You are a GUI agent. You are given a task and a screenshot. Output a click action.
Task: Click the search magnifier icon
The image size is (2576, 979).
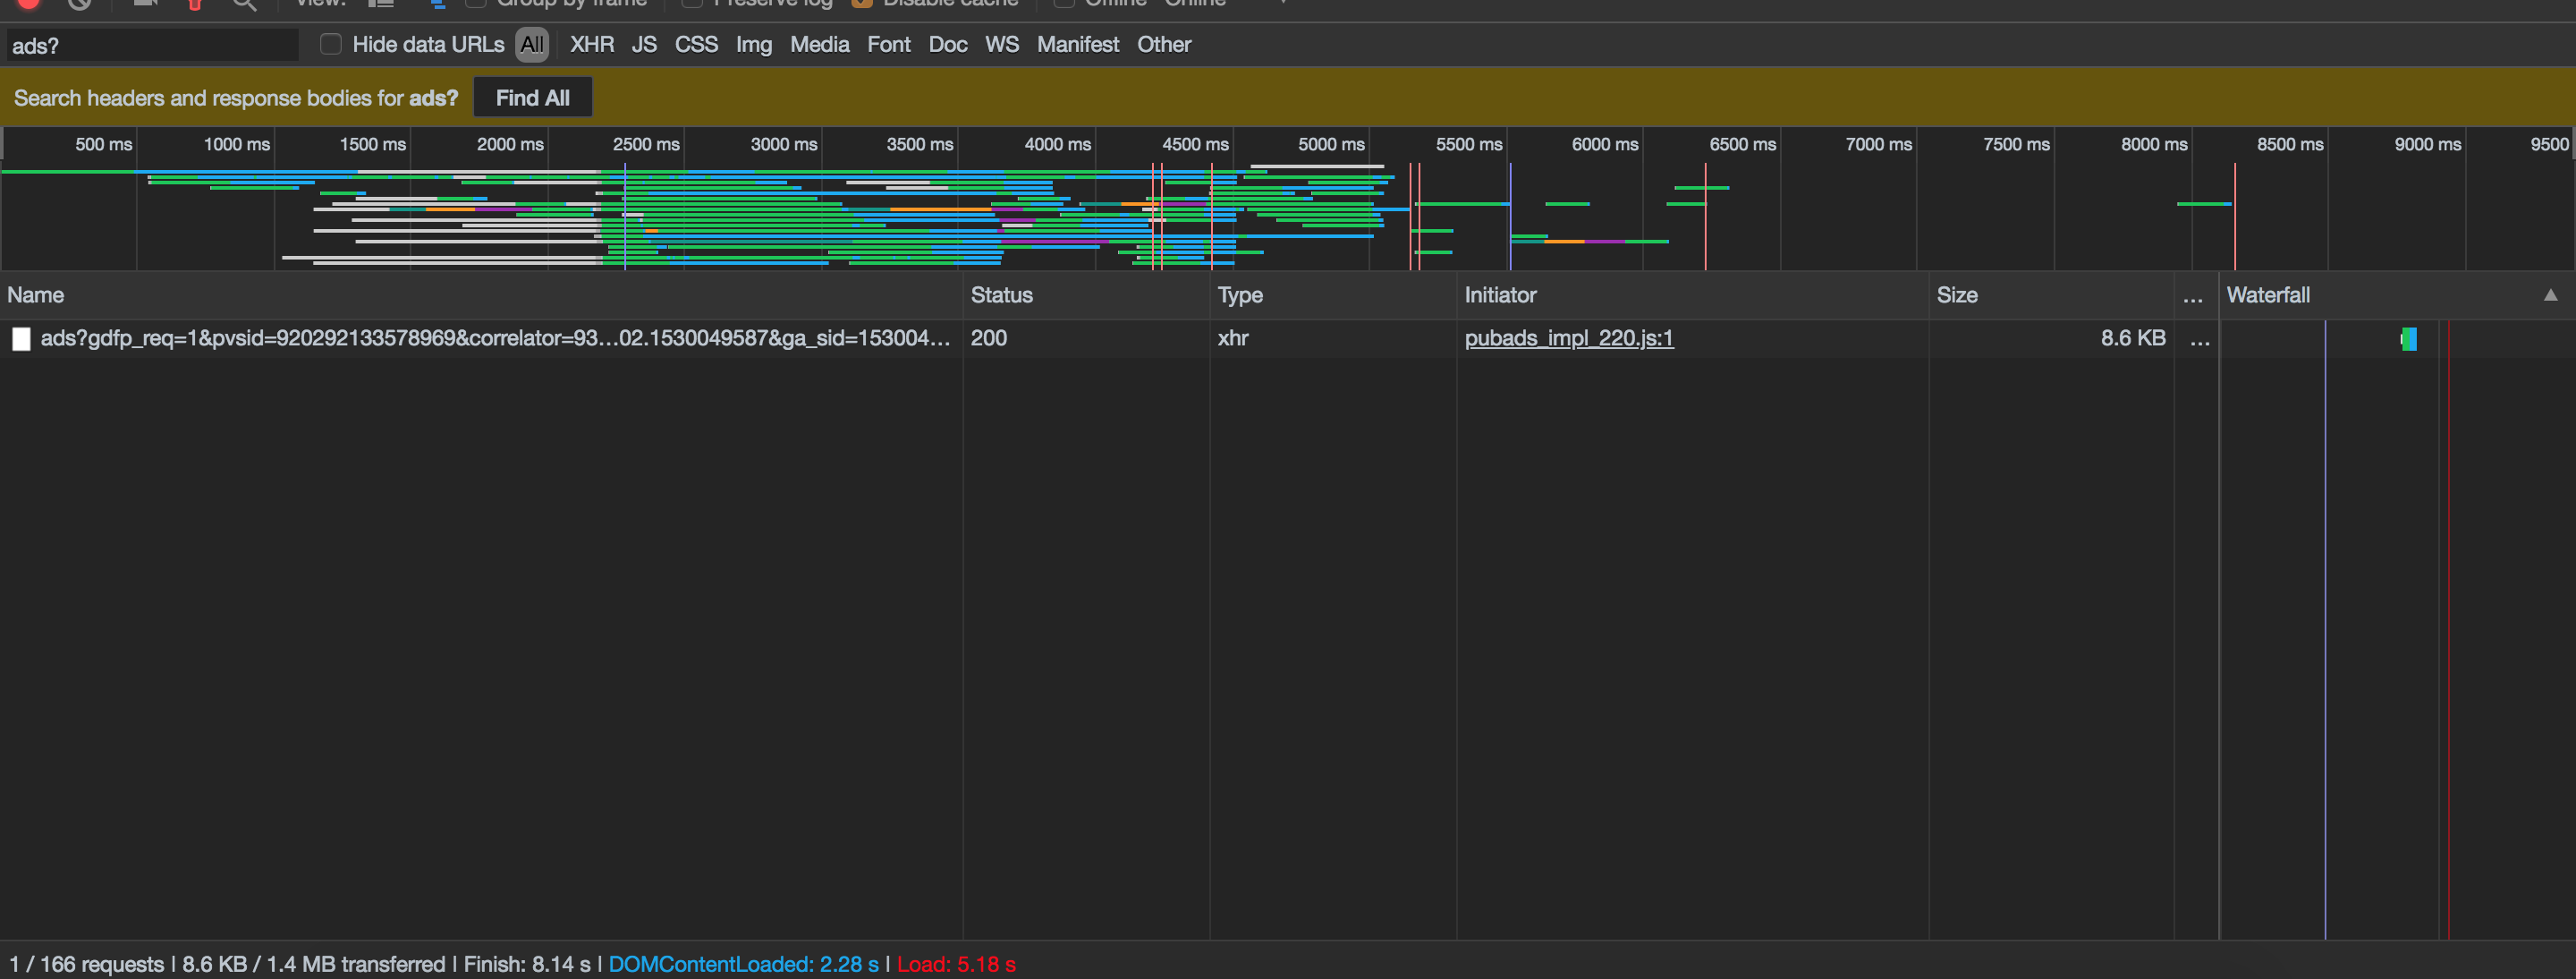point(244,4)
